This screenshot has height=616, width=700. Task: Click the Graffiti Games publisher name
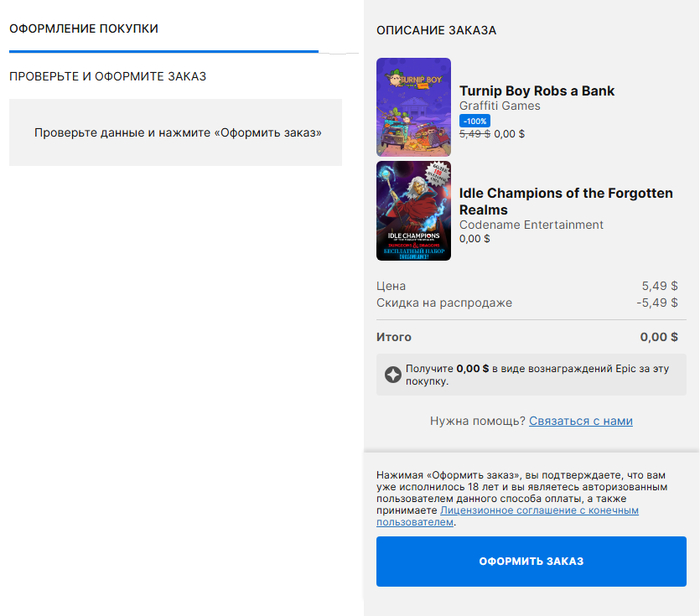point(500,106)
